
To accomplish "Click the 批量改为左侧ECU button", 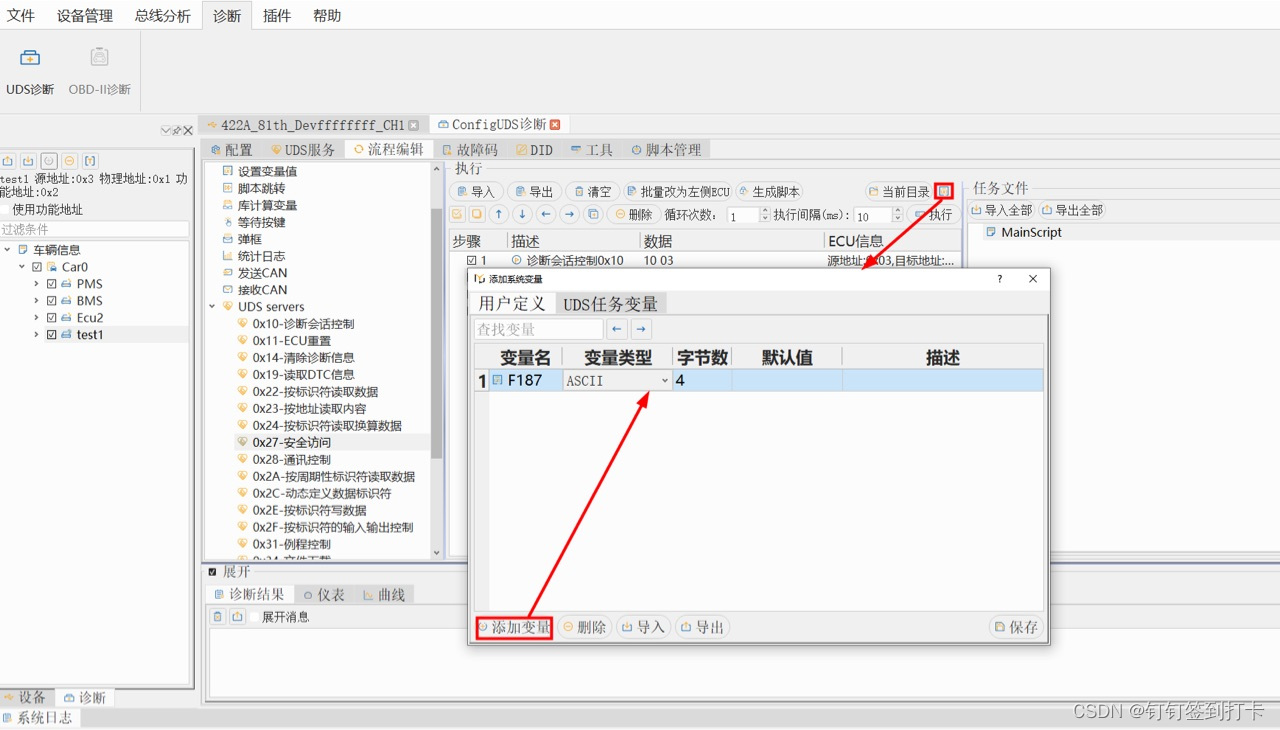I will pyautogui.click(x=678, y=191).
